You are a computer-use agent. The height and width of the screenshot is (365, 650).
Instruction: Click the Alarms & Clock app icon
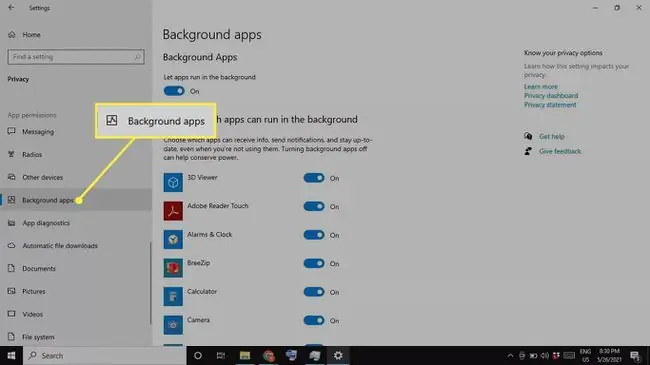(173, 239)
